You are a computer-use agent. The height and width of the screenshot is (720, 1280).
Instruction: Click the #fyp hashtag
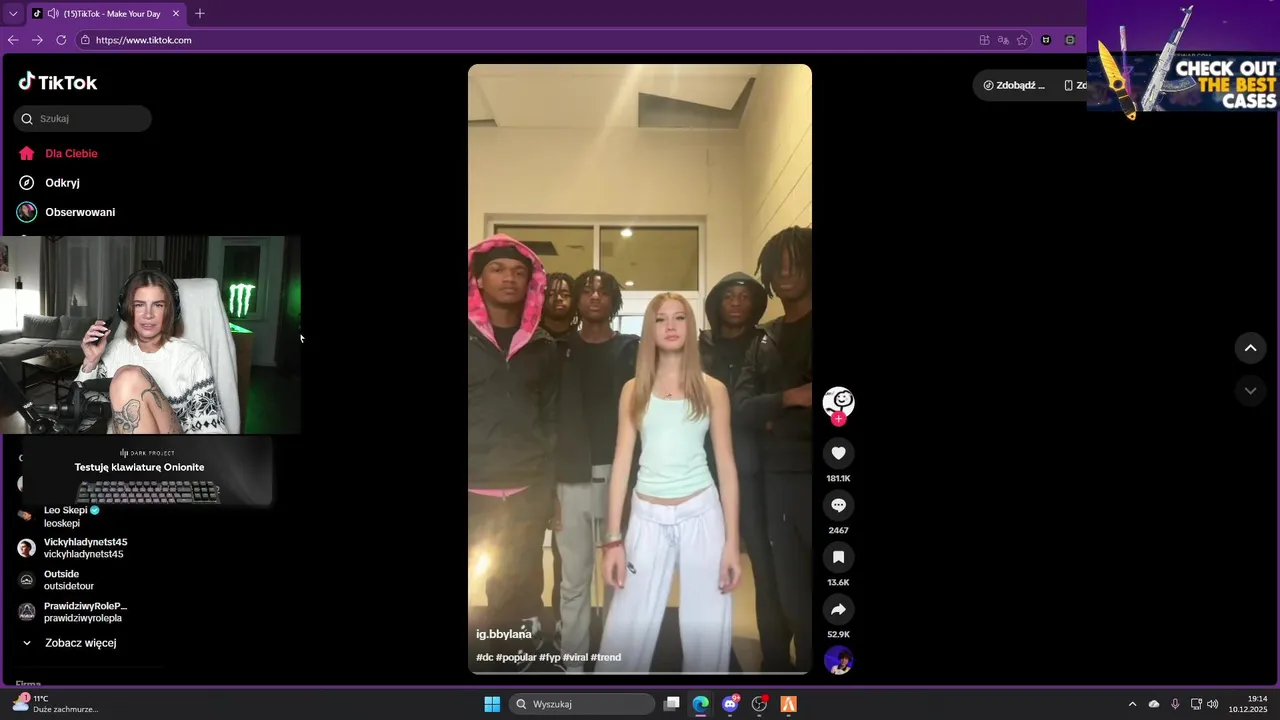[x=550, y=657]
